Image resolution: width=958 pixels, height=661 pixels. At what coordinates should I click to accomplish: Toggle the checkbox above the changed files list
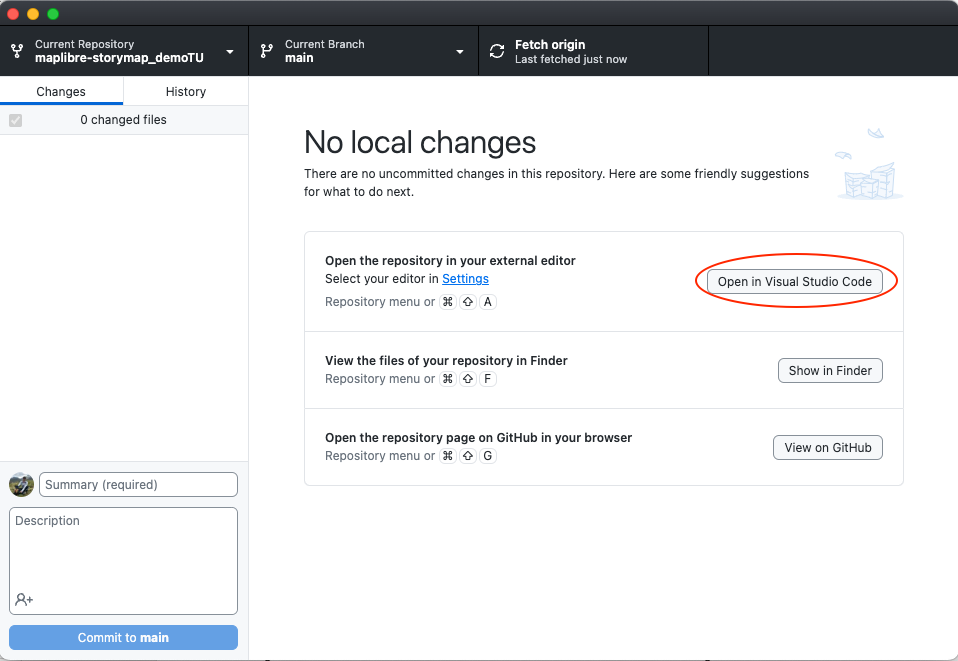(x=14, y=120)
